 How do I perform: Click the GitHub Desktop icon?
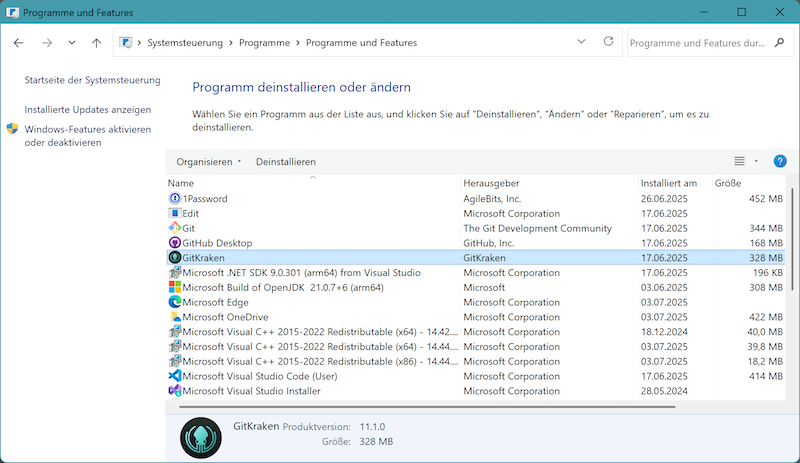tap(174, 242)
